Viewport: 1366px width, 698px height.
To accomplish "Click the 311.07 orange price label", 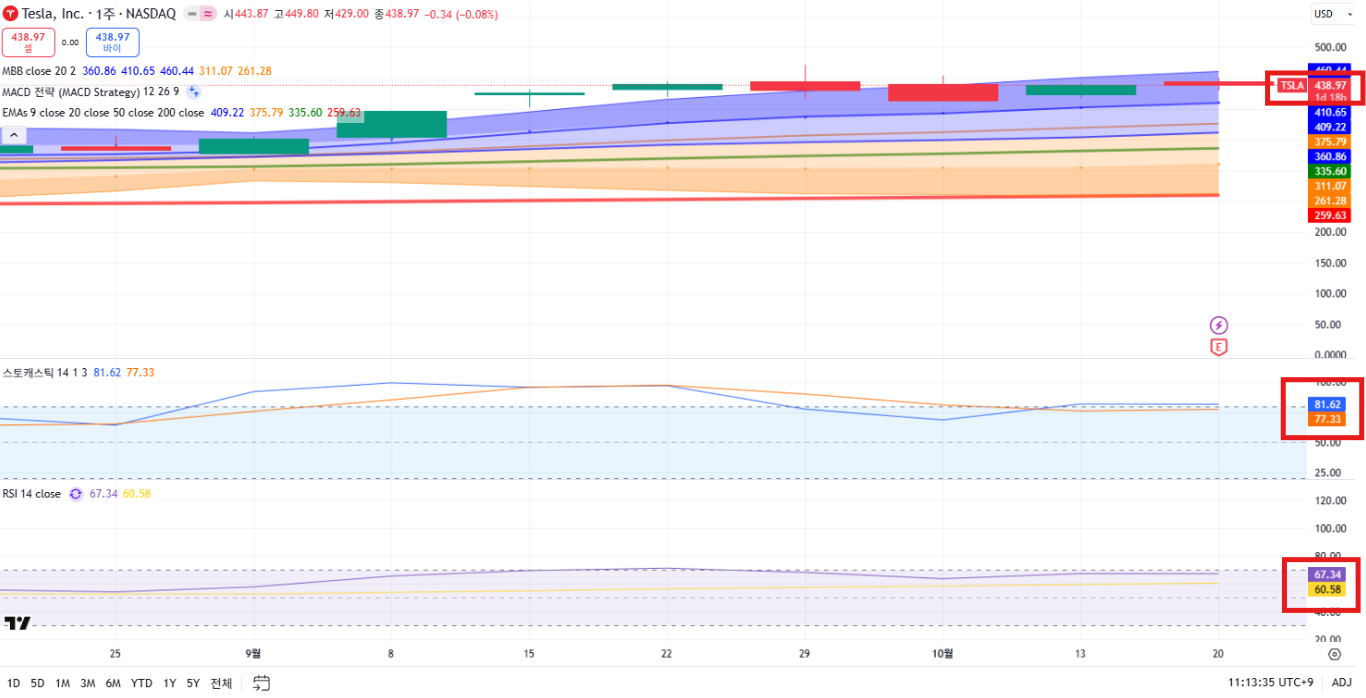I will pyautogui.click(x=1329, y=186).
